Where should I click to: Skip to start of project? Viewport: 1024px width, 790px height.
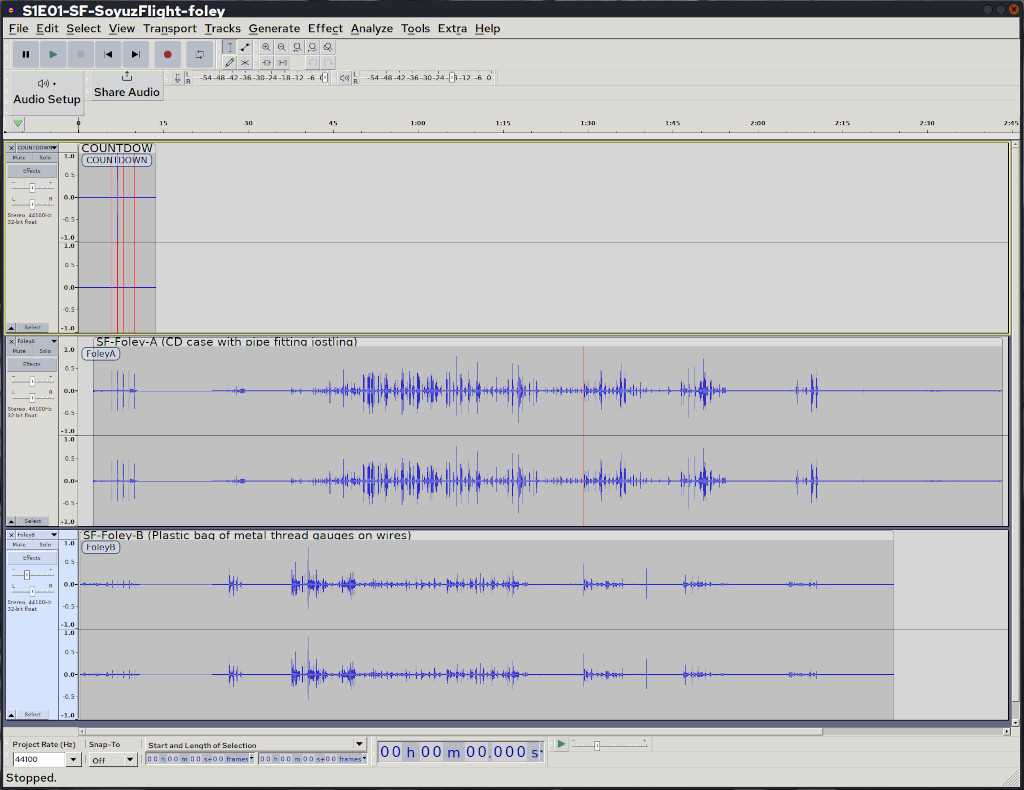click(108, 54)
